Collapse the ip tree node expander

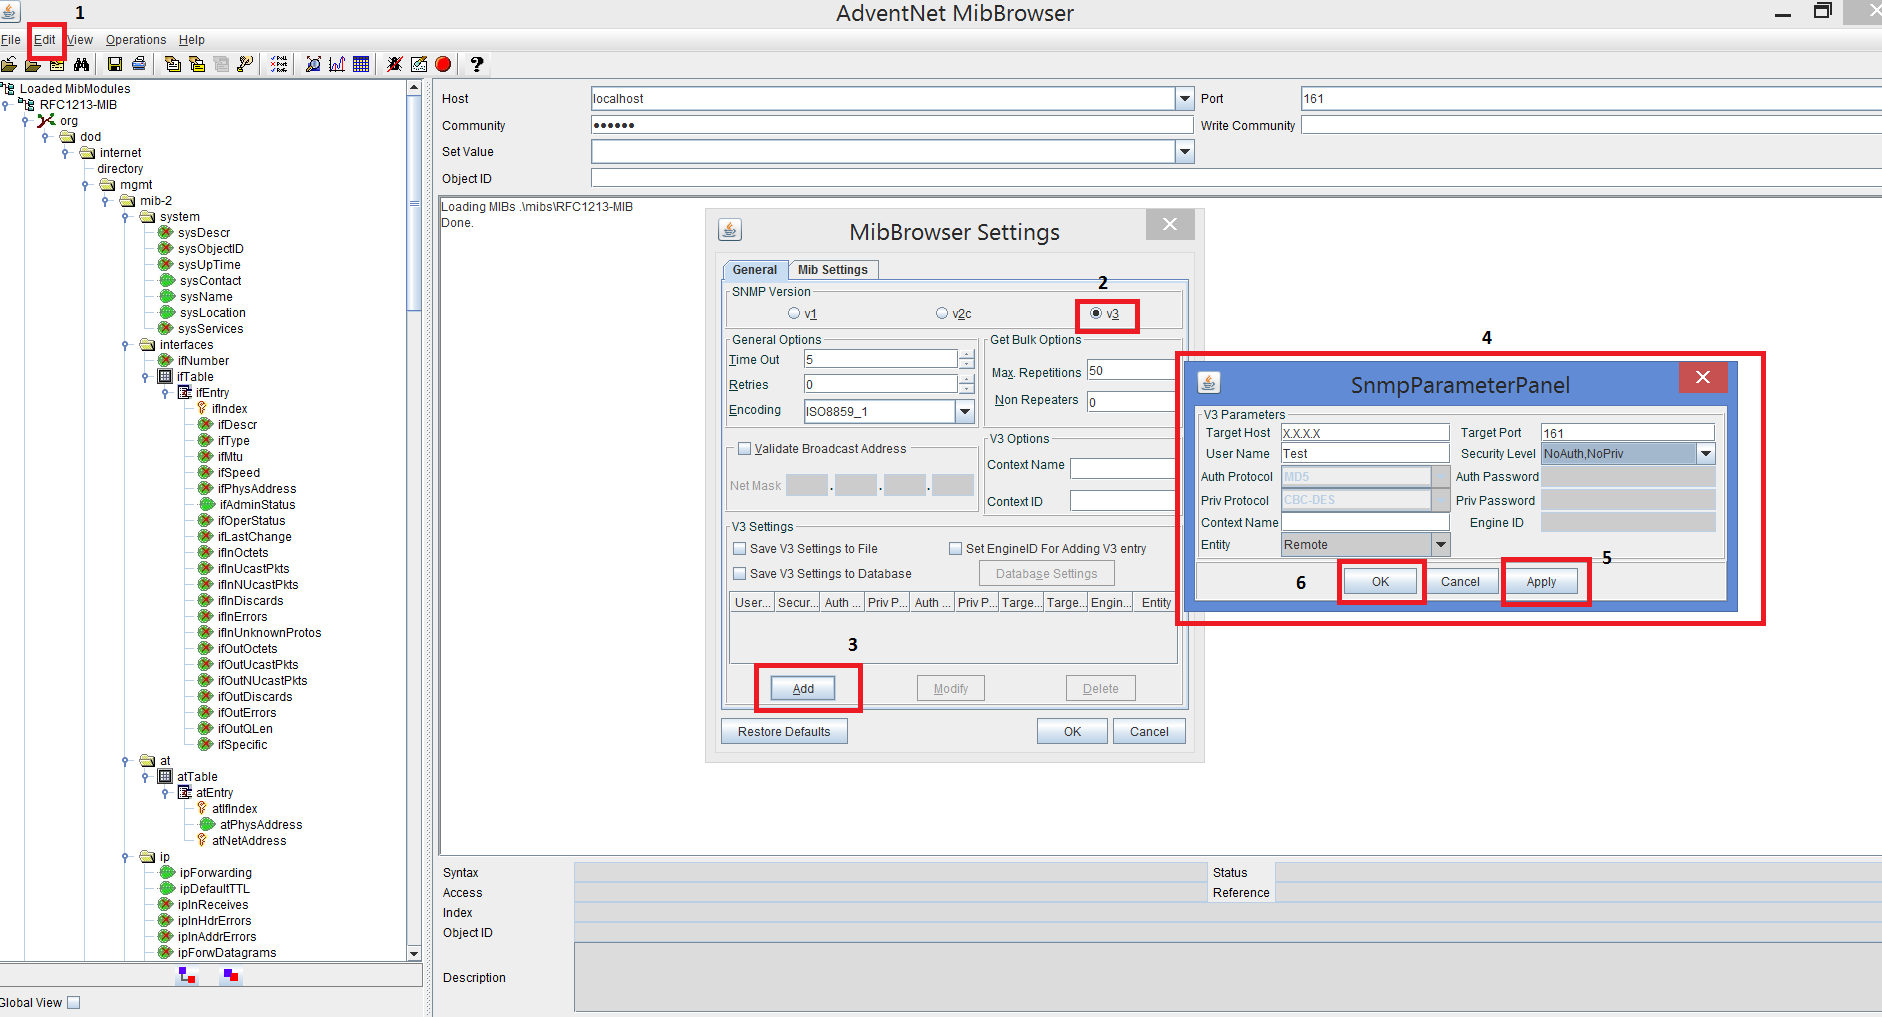click(x=125, y=857)
